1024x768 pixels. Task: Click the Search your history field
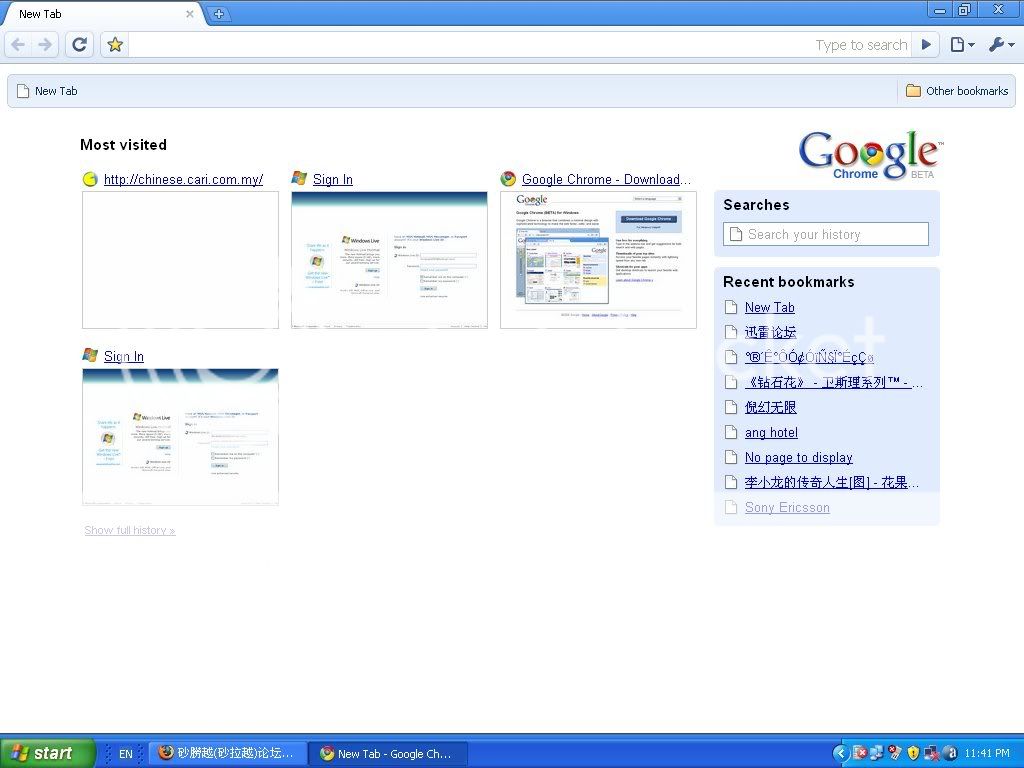[x=826, y=234]
